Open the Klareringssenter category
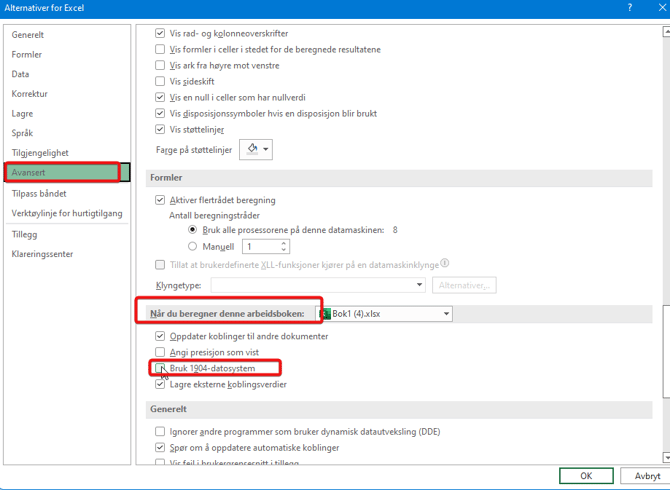670x490 pixels. 42,254
